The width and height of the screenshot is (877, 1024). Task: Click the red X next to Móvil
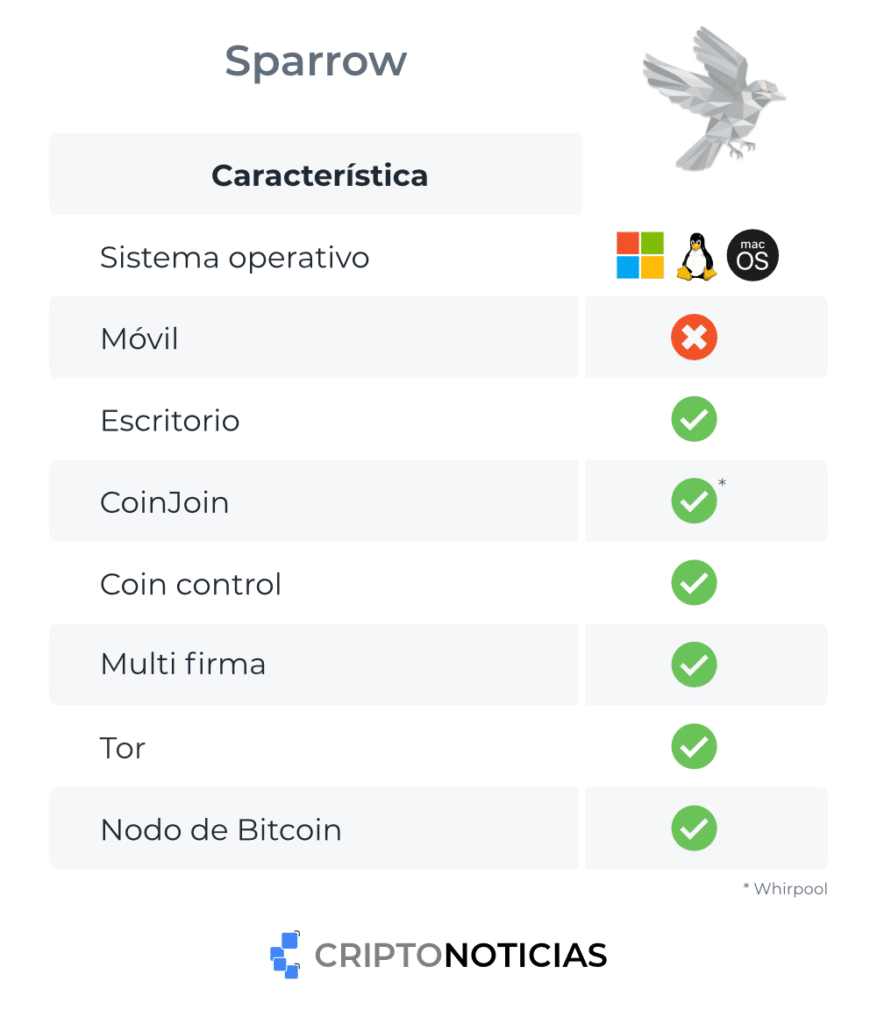[694, 338]
